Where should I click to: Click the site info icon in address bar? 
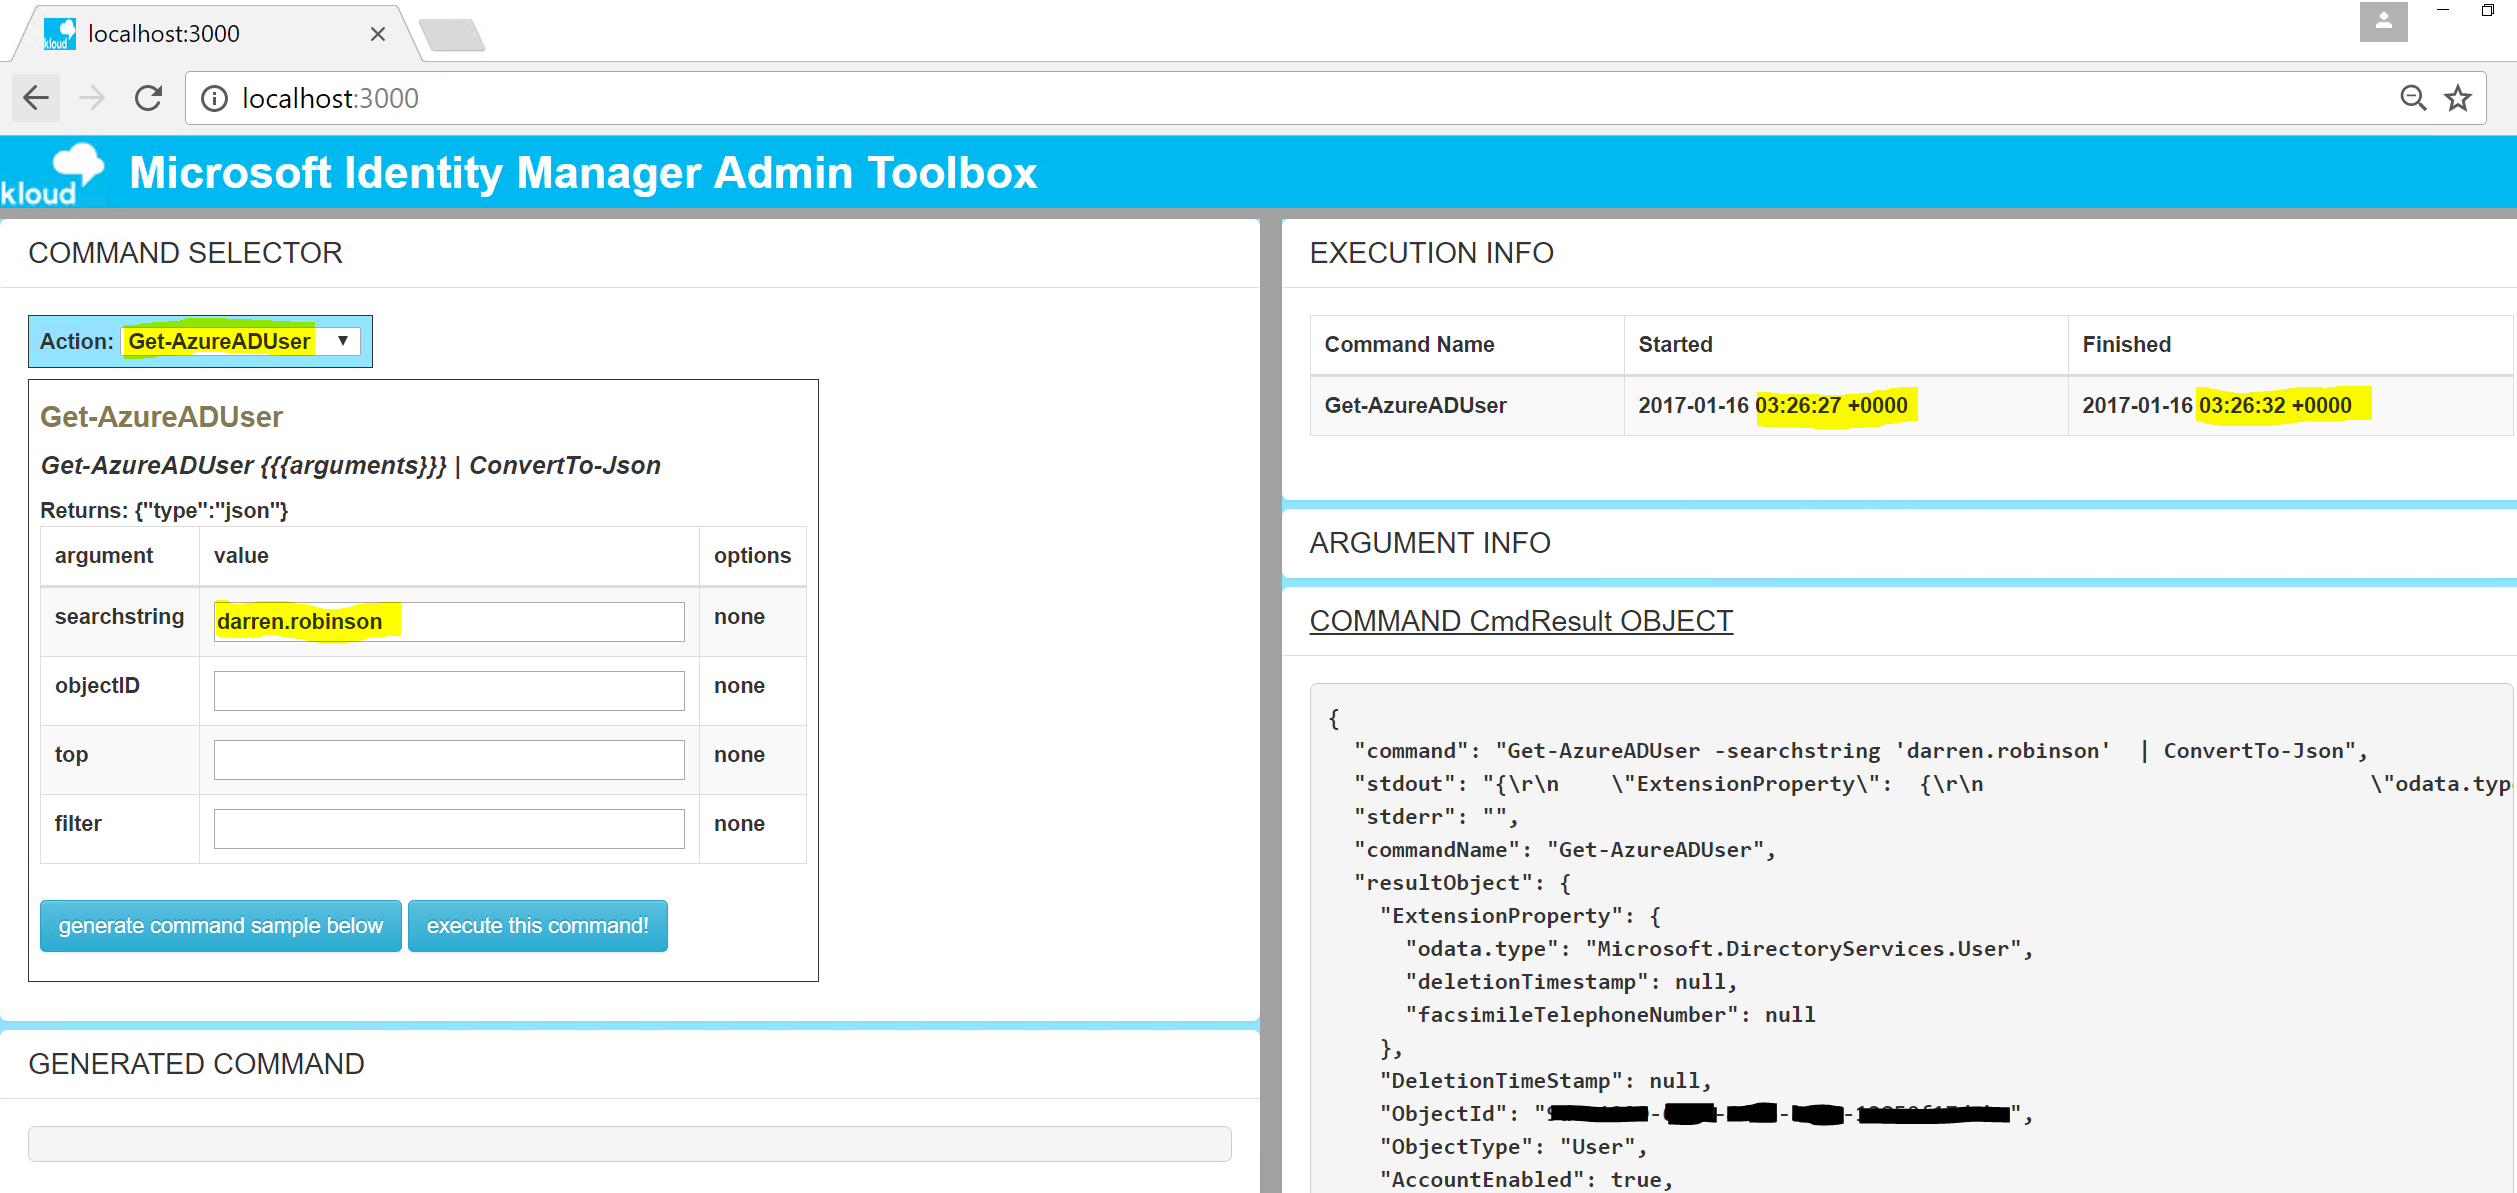[214, 98]
